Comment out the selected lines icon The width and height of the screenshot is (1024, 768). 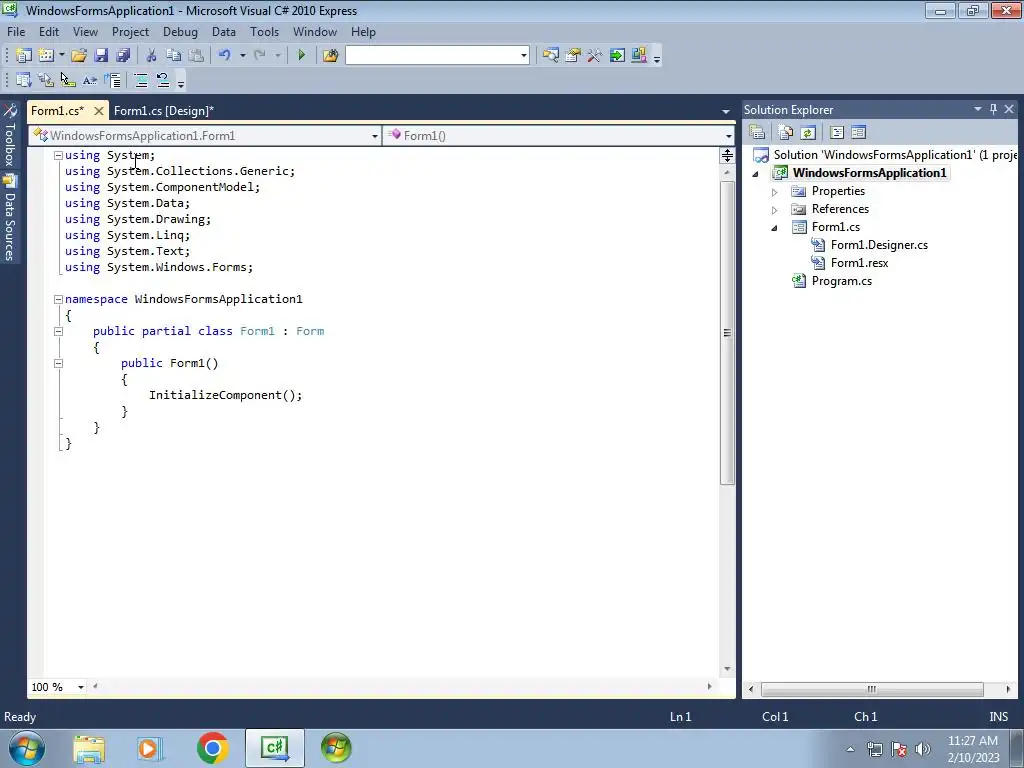point(140,80)
